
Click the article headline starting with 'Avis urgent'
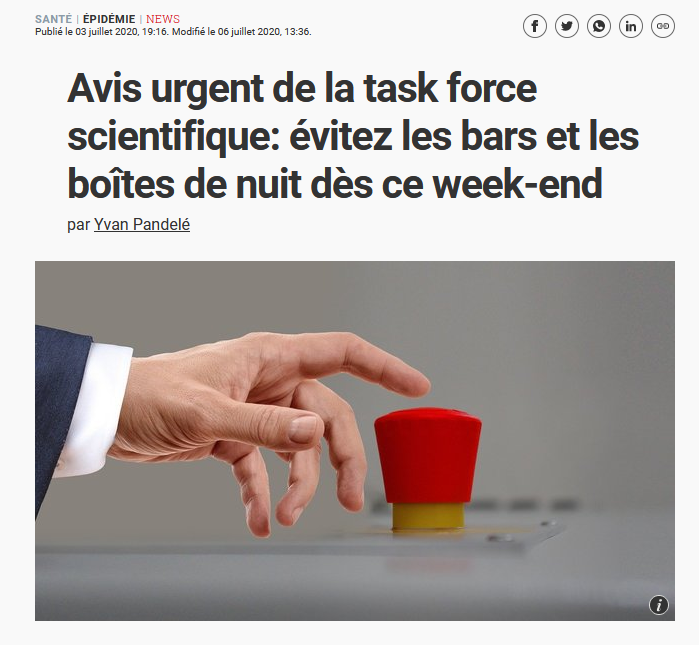click(353, 136)
